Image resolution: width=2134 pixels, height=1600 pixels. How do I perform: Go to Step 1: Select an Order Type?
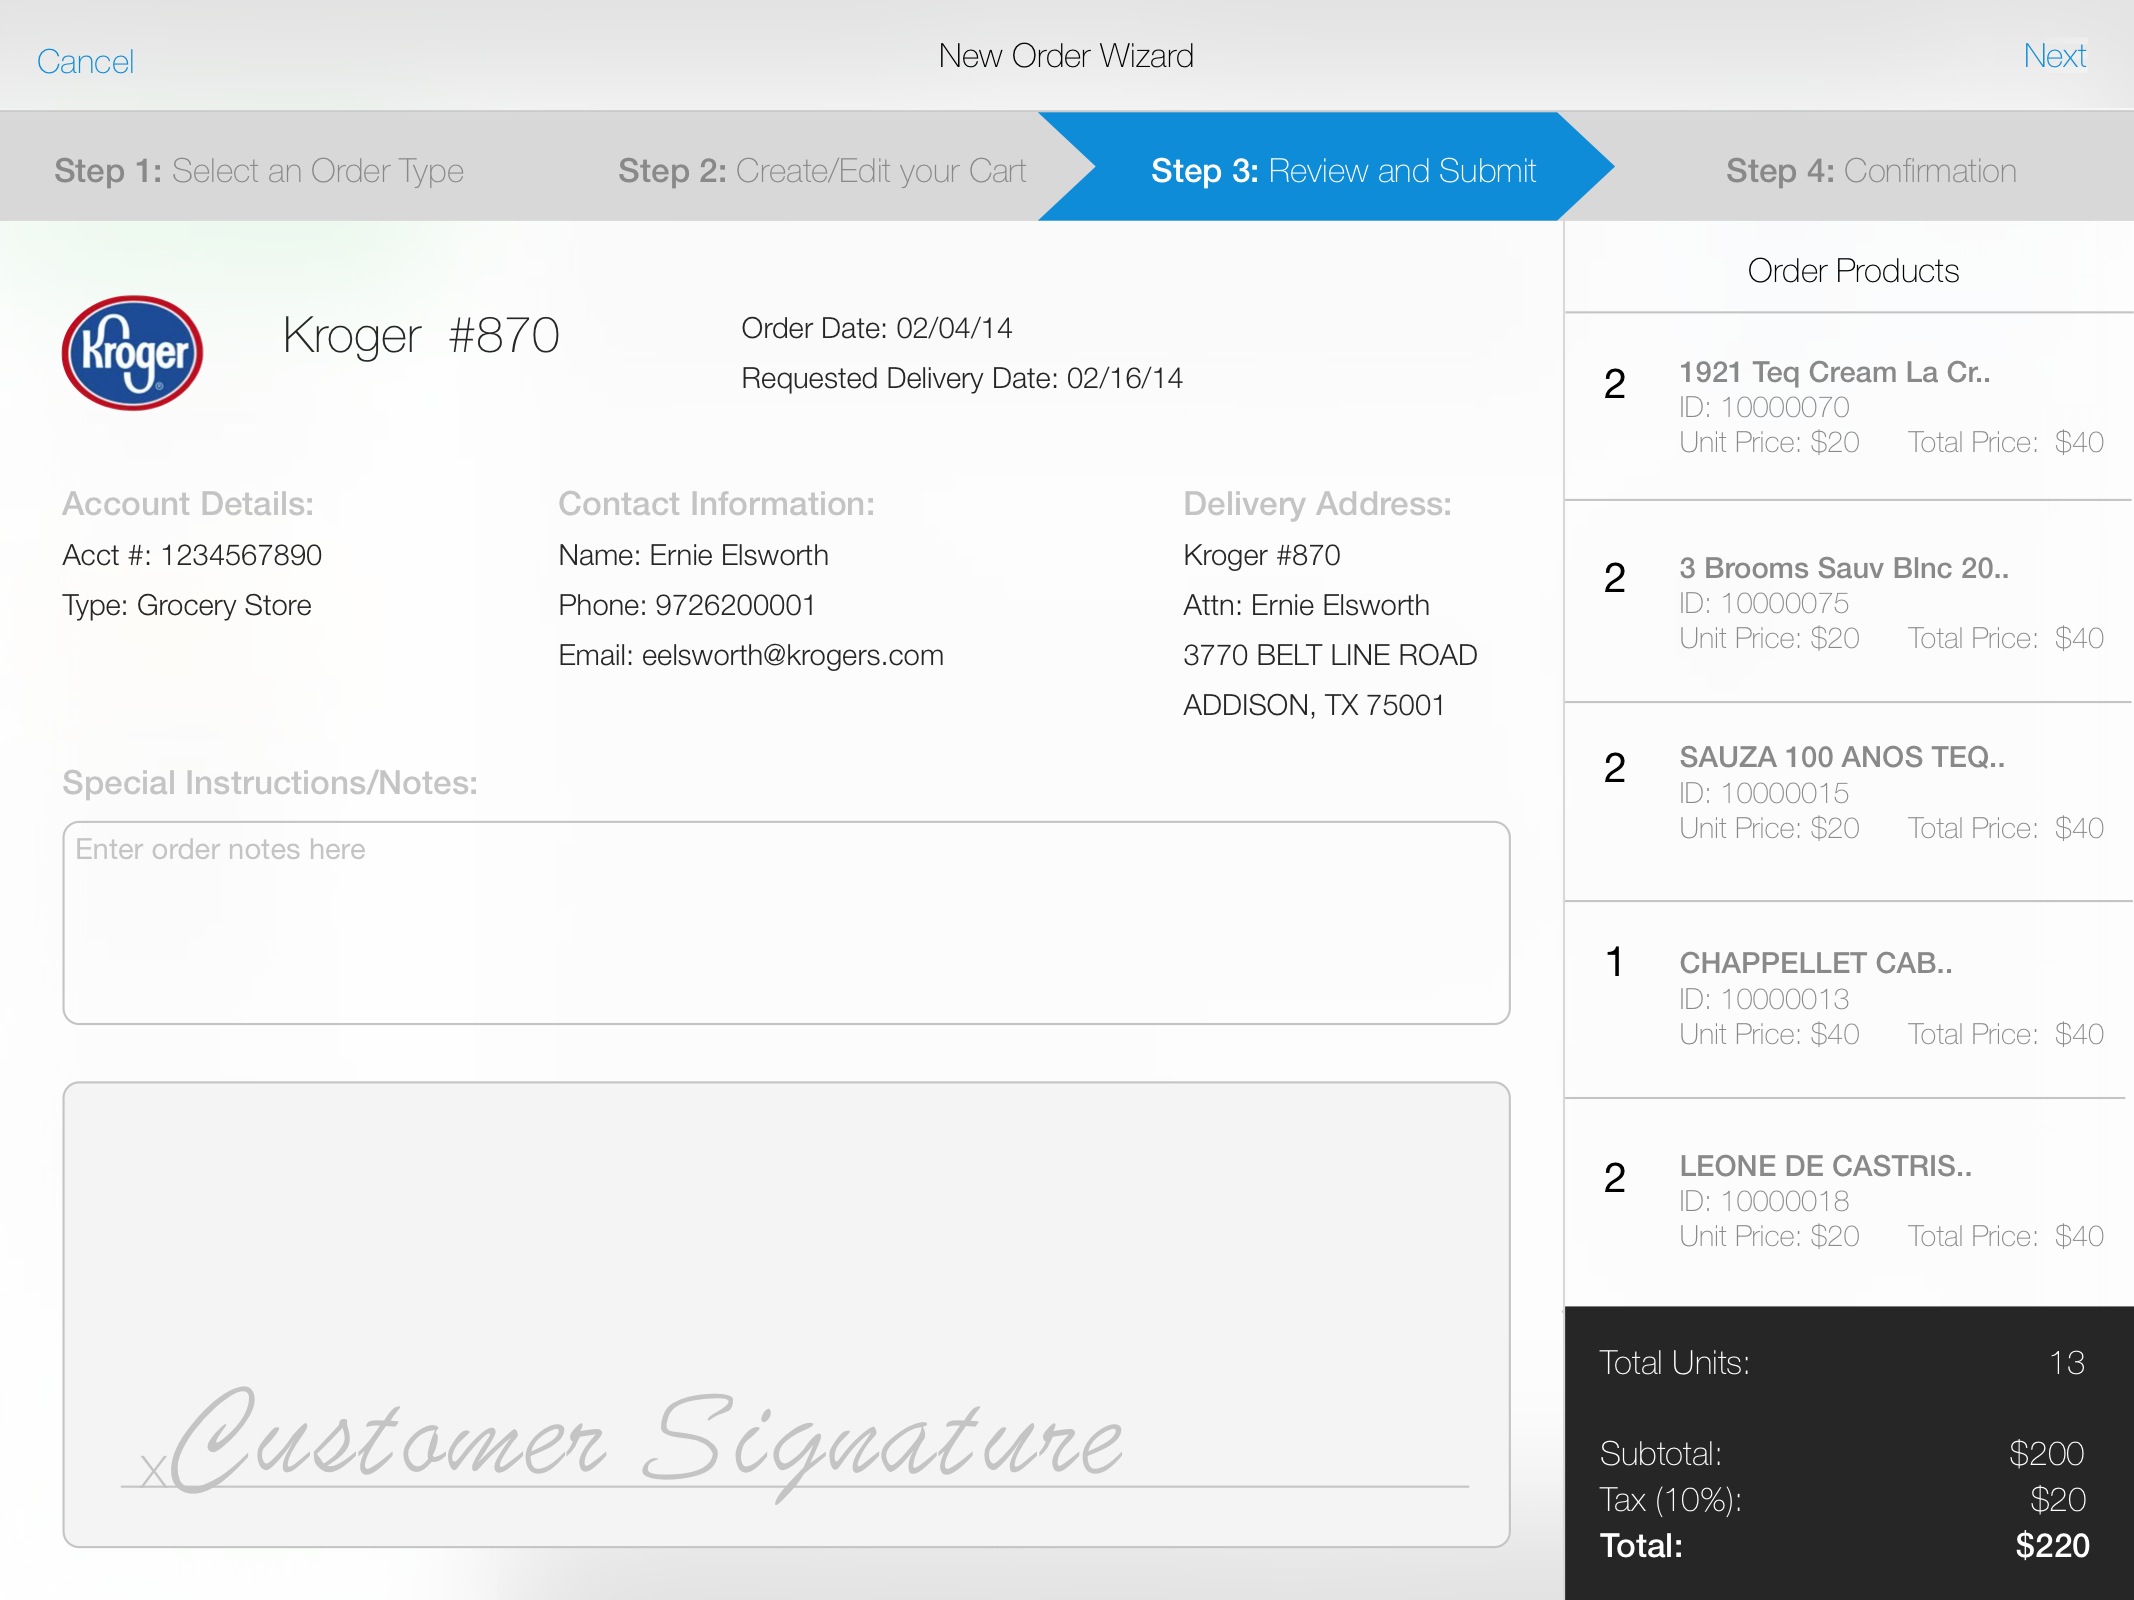(259, 171)
